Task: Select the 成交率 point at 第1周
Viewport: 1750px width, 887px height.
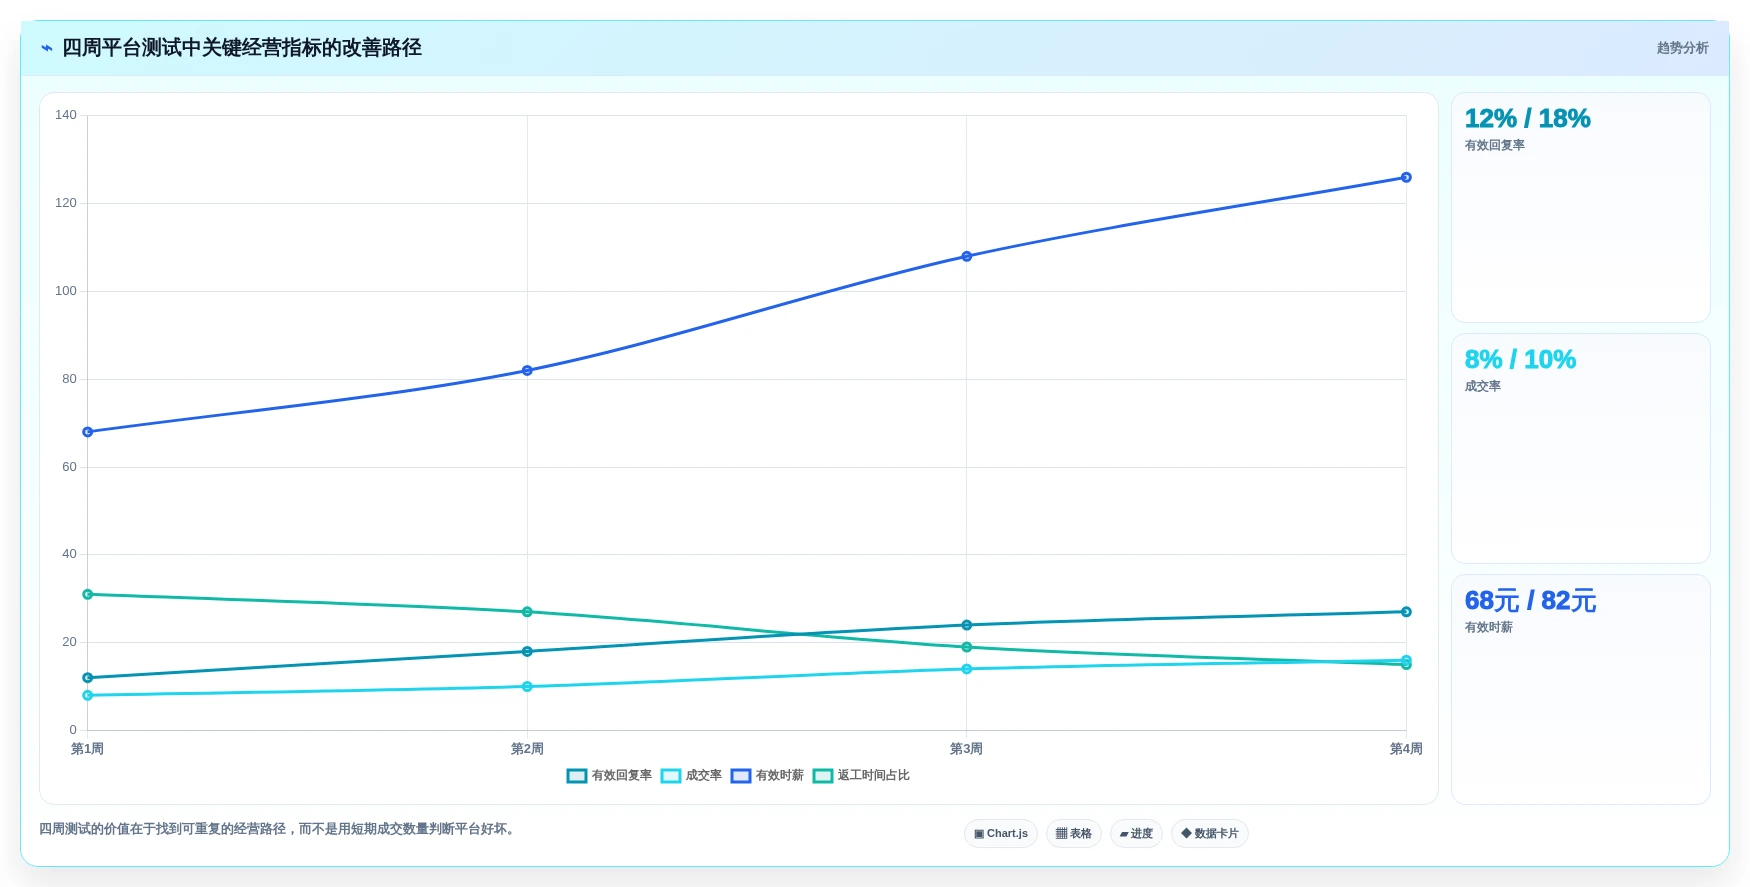Action: click(88, 696)
